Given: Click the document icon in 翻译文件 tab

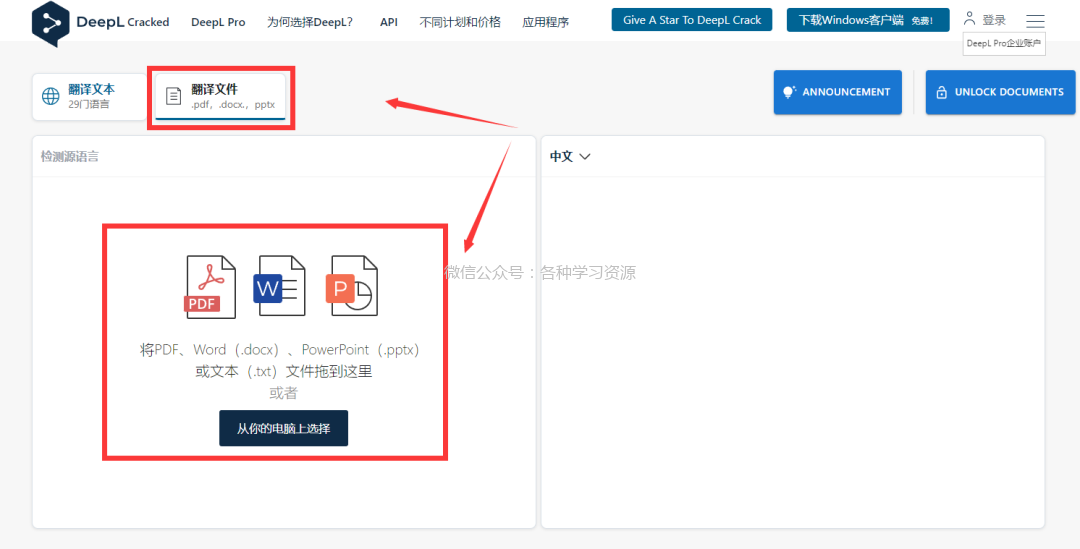Looking at the screenshot, I should (175, 96).
